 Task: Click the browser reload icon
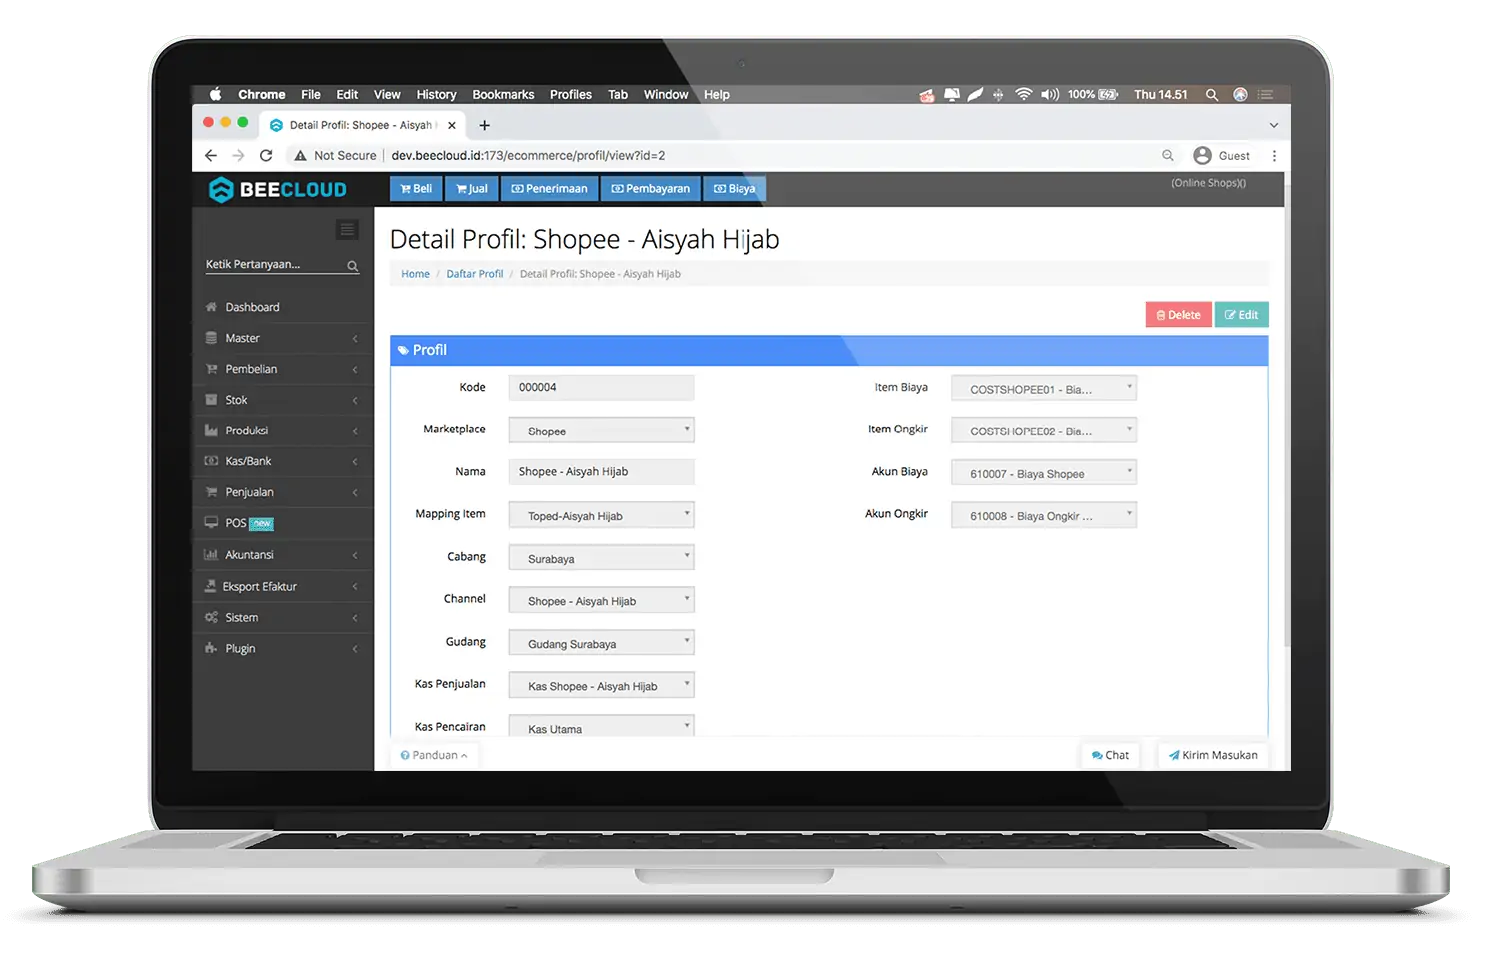coord(266,155)
